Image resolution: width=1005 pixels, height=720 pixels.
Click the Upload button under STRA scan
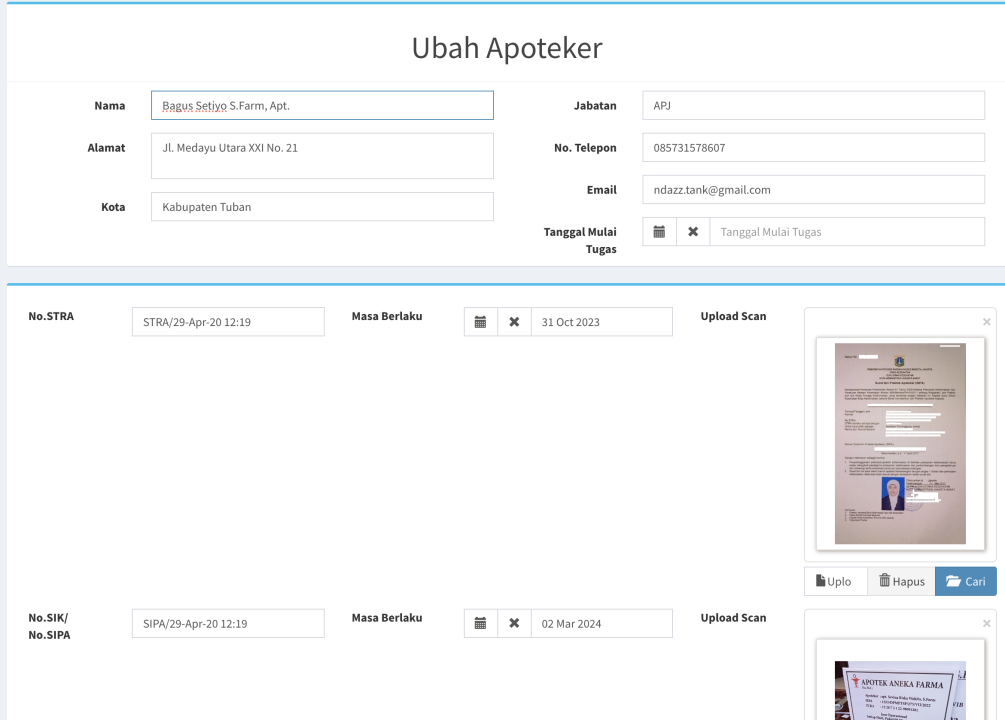835,581
